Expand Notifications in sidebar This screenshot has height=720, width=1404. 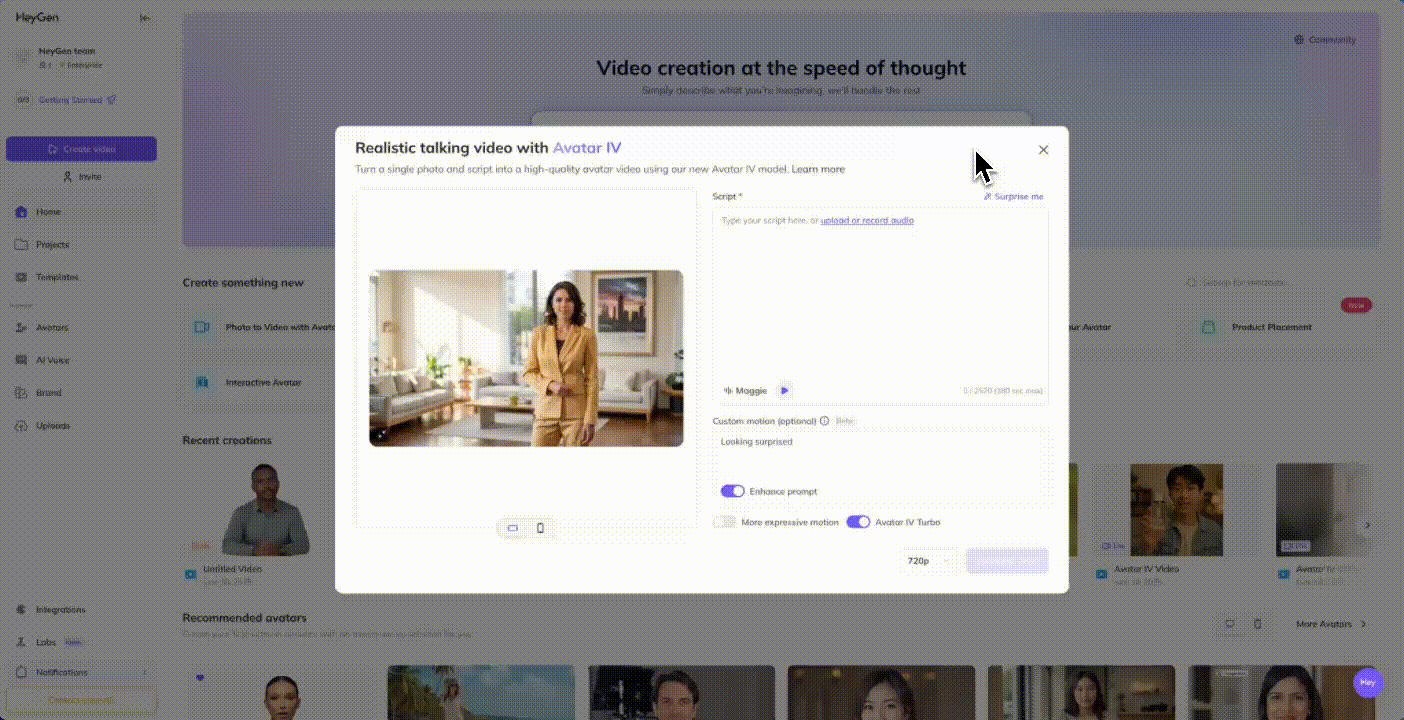81,672
